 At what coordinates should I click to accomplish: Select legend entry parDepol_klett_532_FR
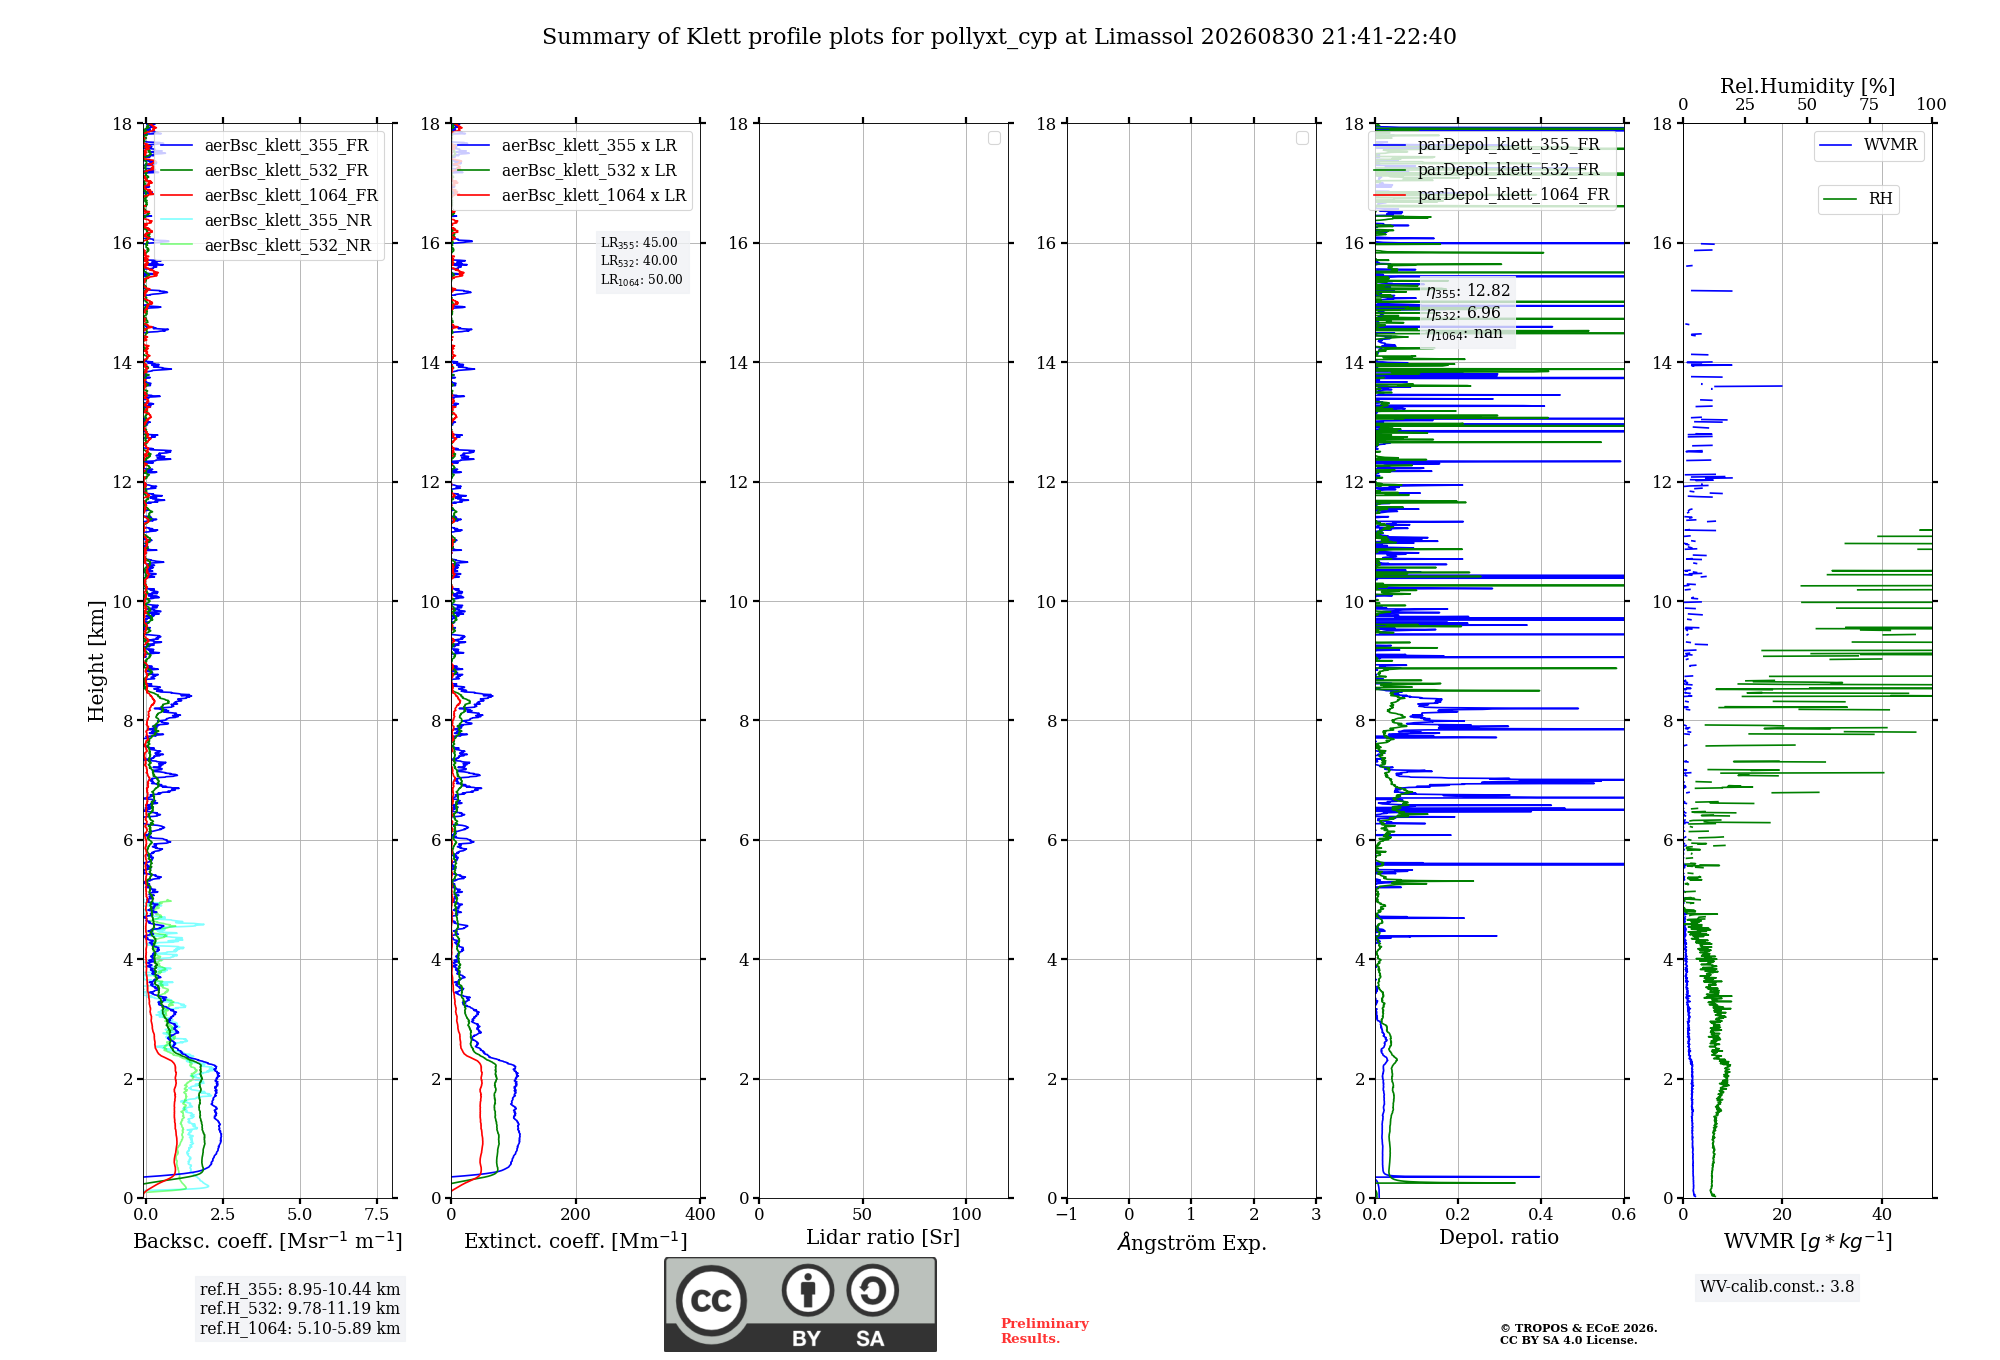(x=1487, y=170)
